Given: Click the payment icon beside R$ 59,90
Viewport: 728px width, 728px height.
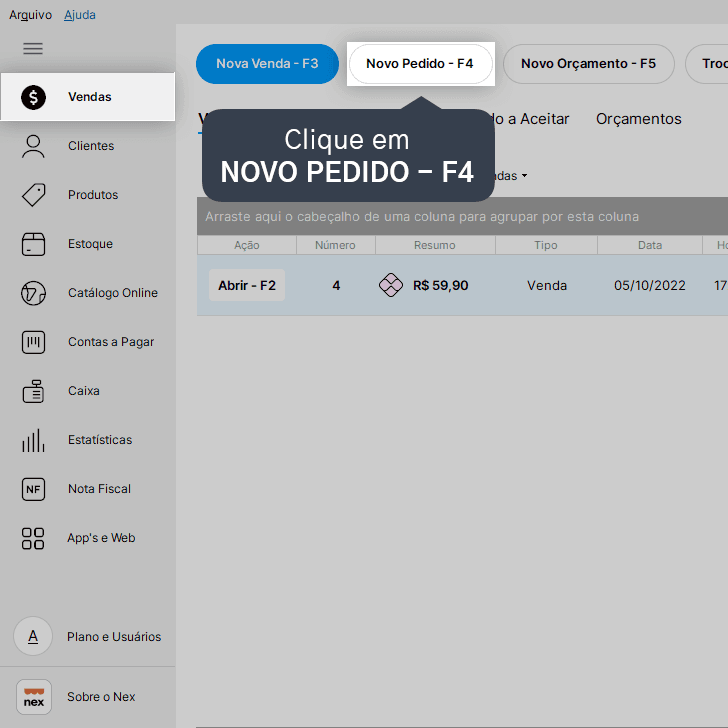Looking at the screenshot, I should 391,285.
